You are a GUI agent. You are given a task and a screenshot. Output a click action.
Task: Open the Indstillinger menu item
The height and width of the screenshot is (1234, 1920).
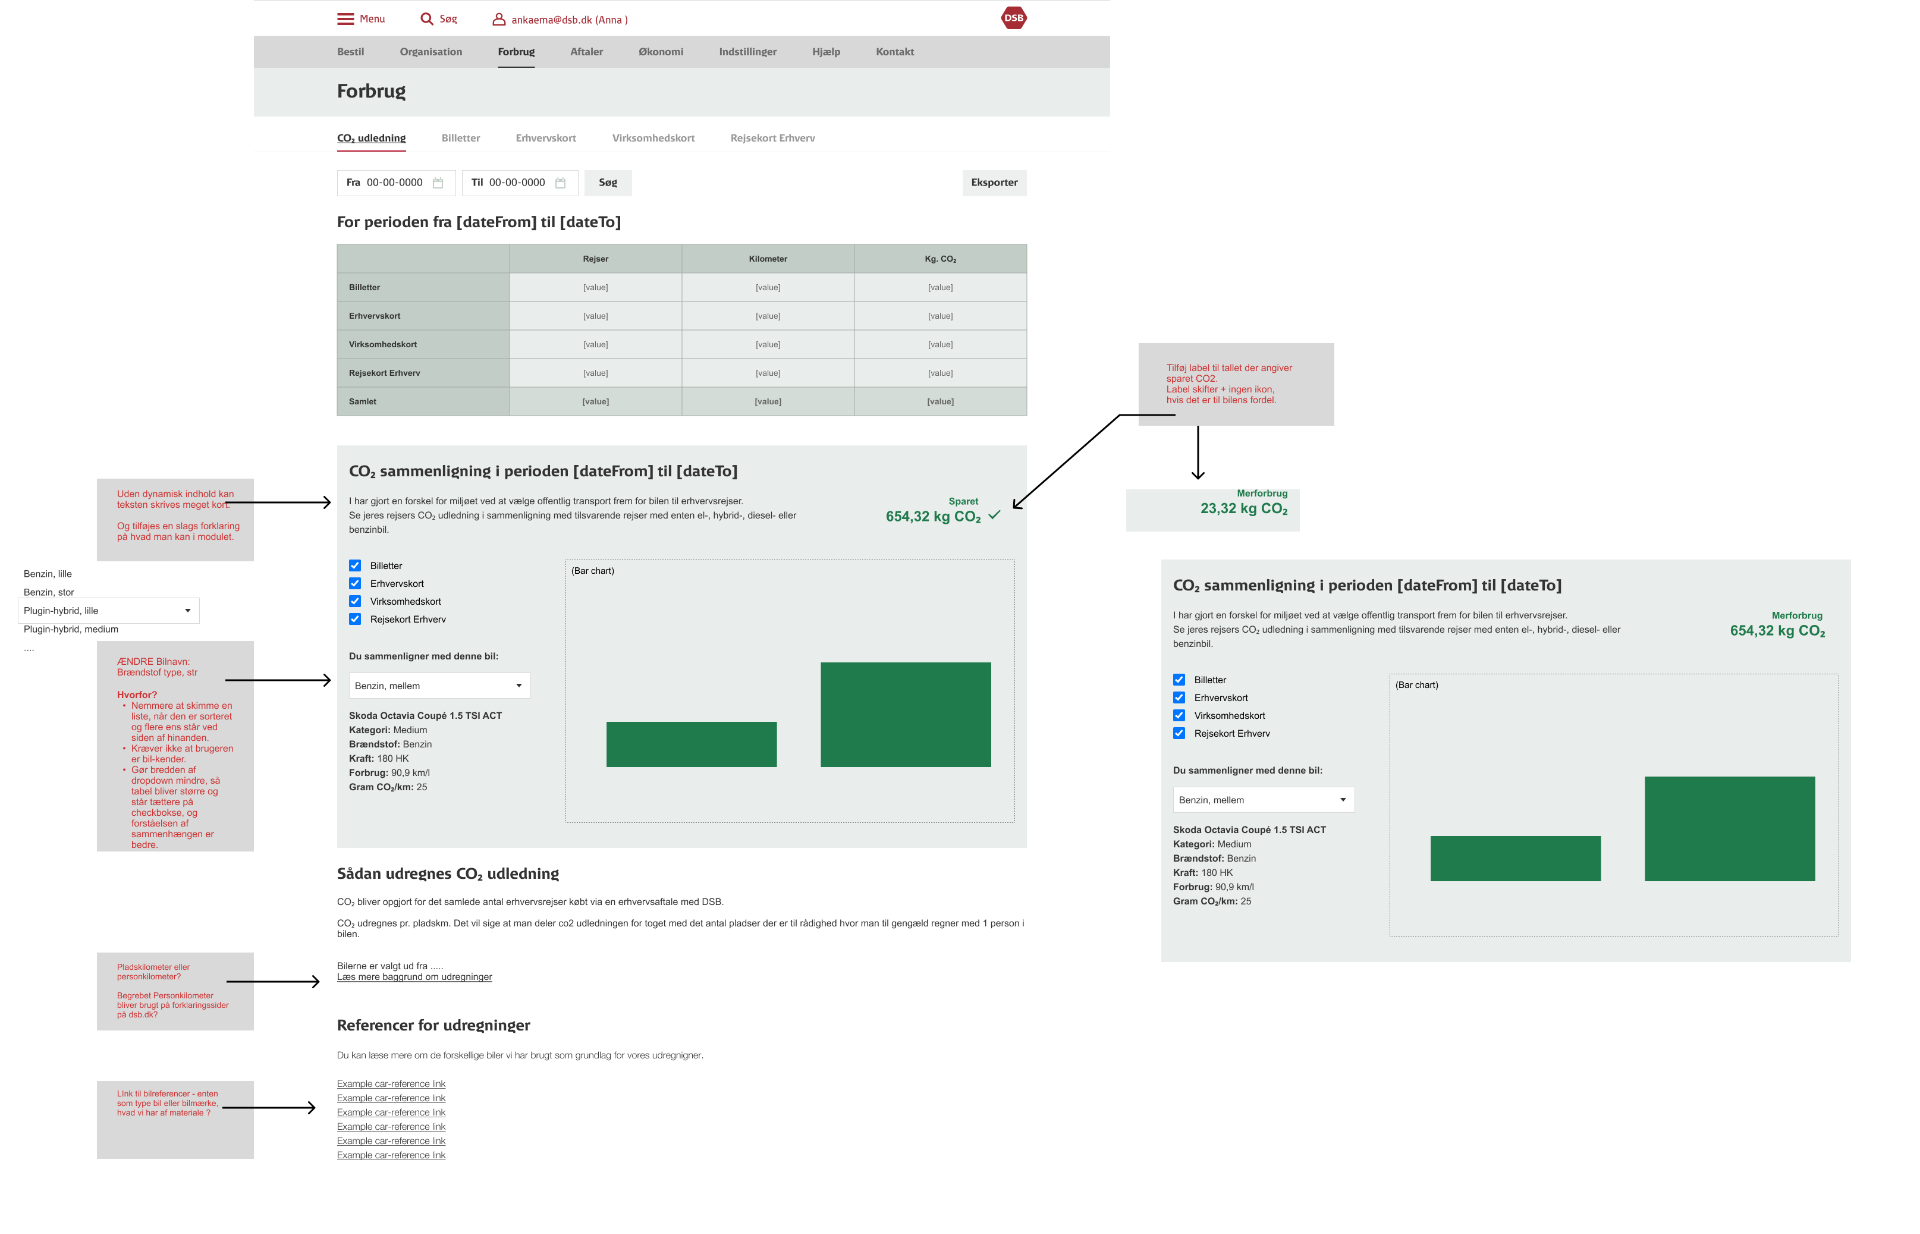[748, 52]
